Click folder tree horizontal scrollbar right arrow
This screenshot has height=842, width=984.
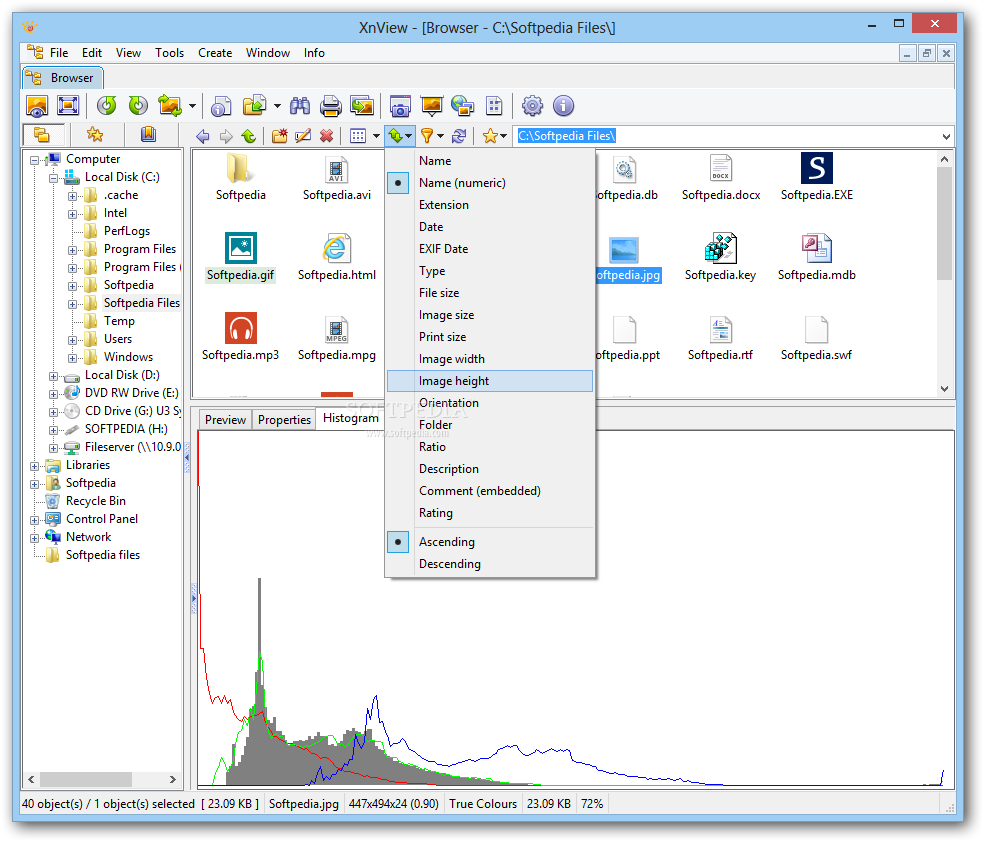[x=173, y=779]
